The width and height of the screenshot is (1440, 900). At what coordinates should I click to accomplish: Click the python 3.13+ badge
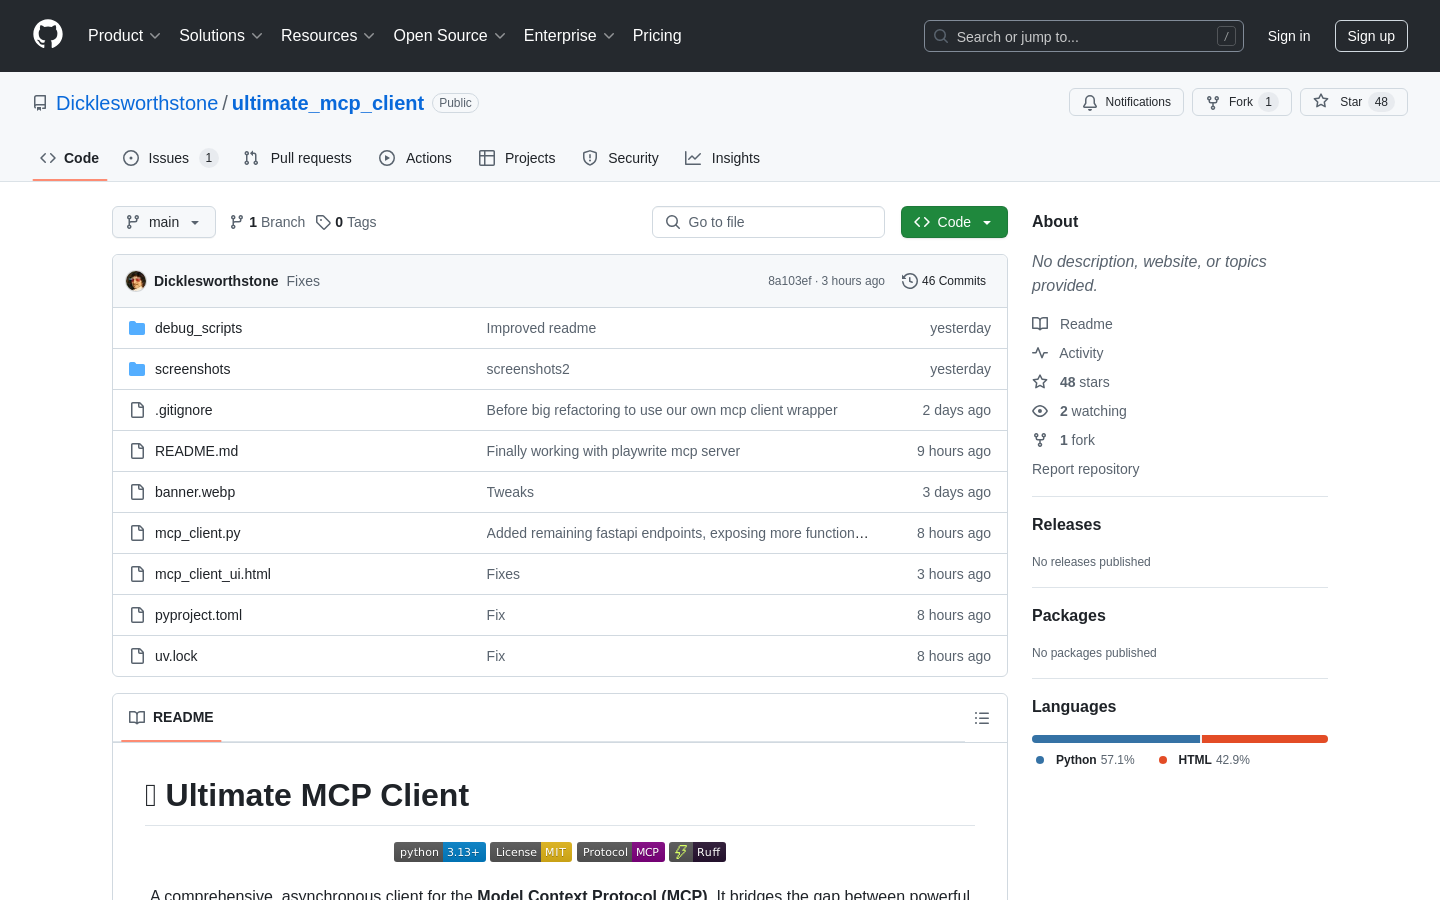pos(440,852)
